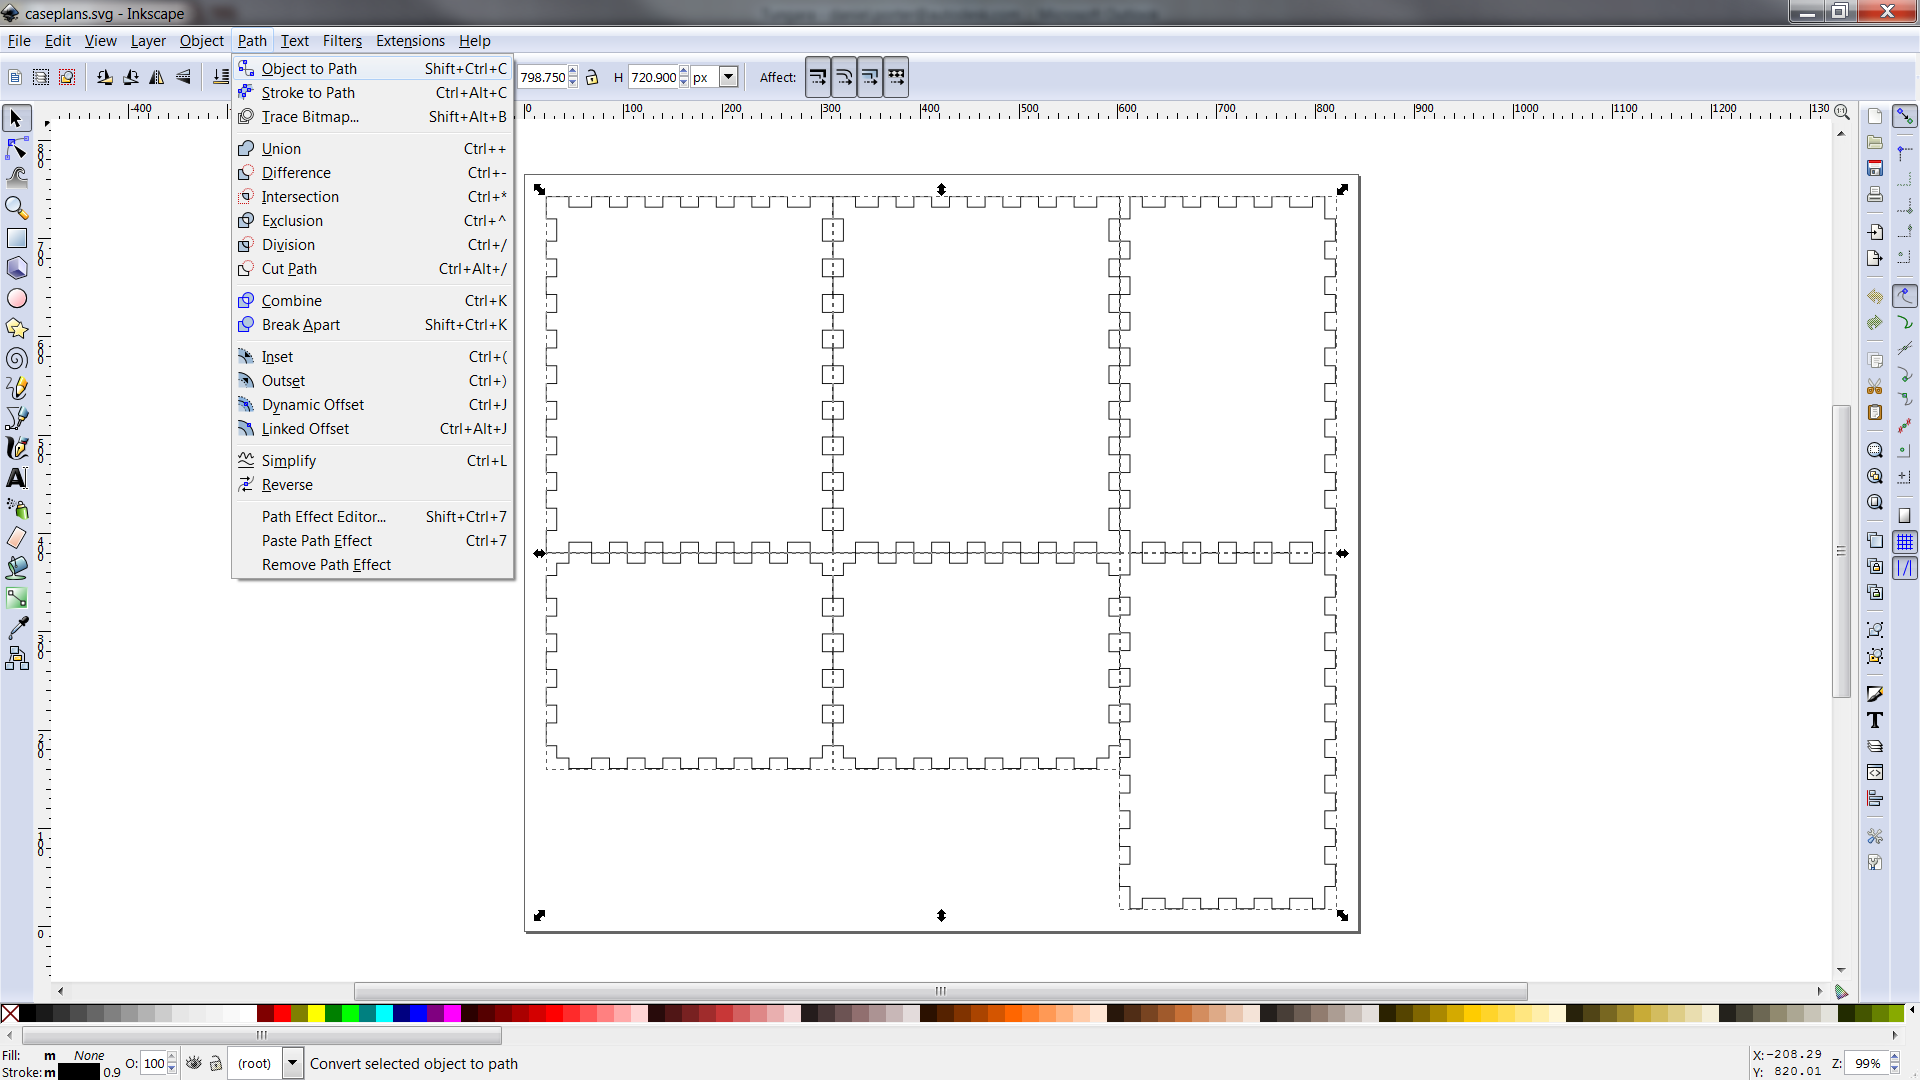Toggle the width/height lock ratio
Image resolution: width=1920 pixels, height=1080 pixels.
pyautogui.click(x=592, y=77)
